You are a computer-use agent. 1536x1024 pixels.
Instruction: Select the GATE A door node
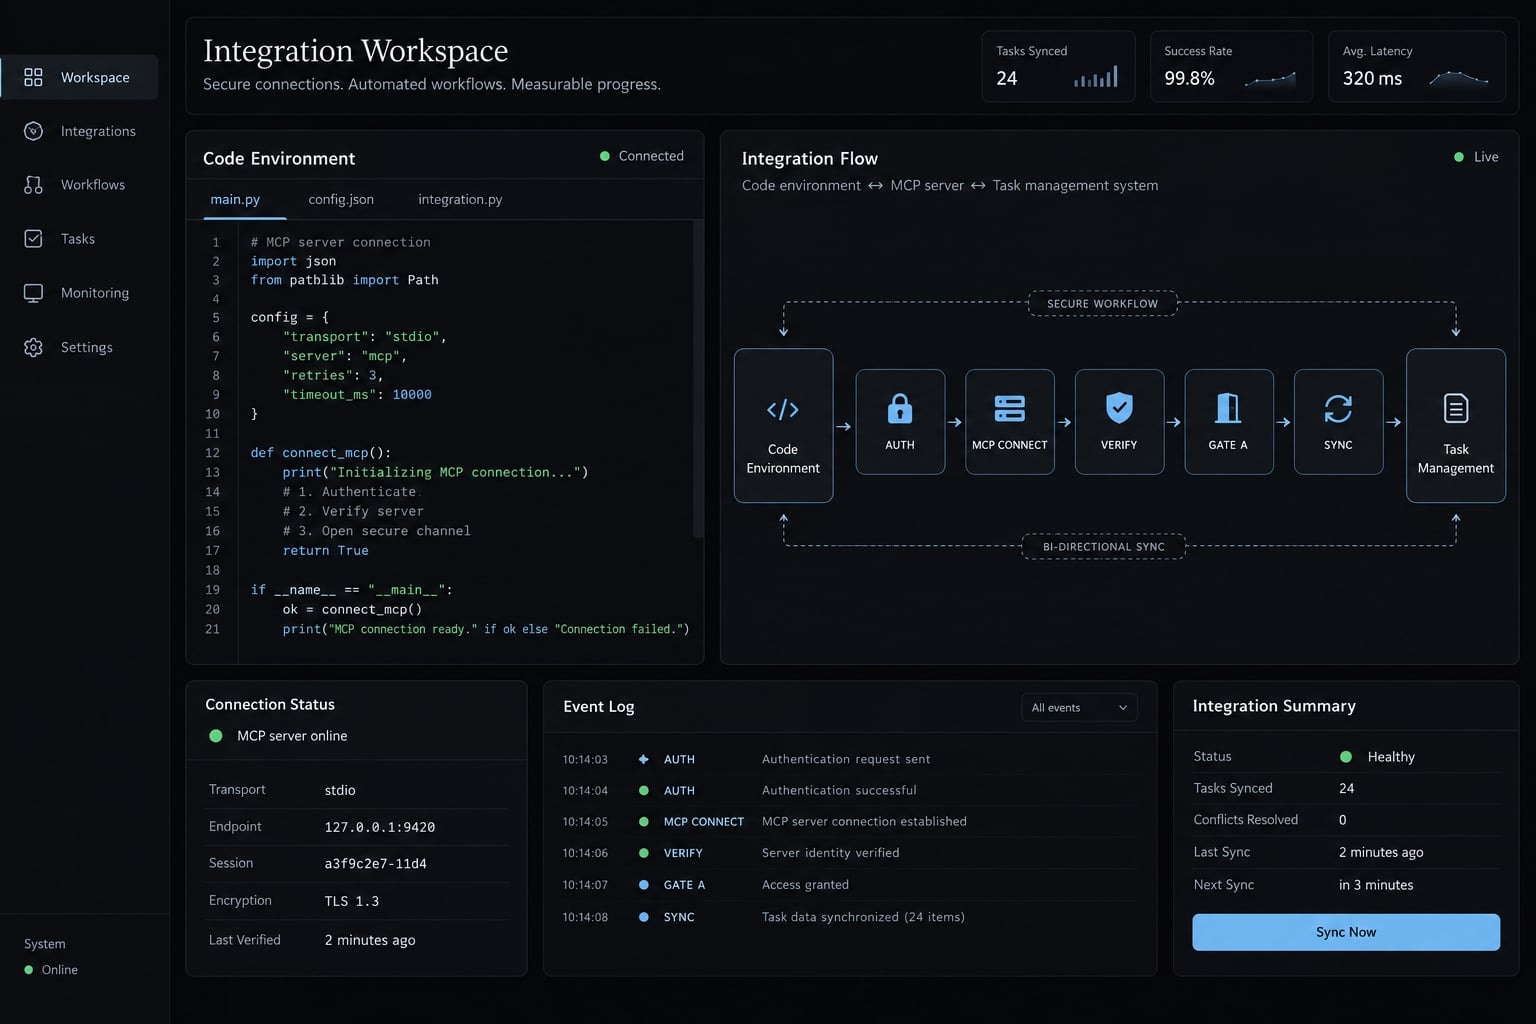[x=1228, y=422]
